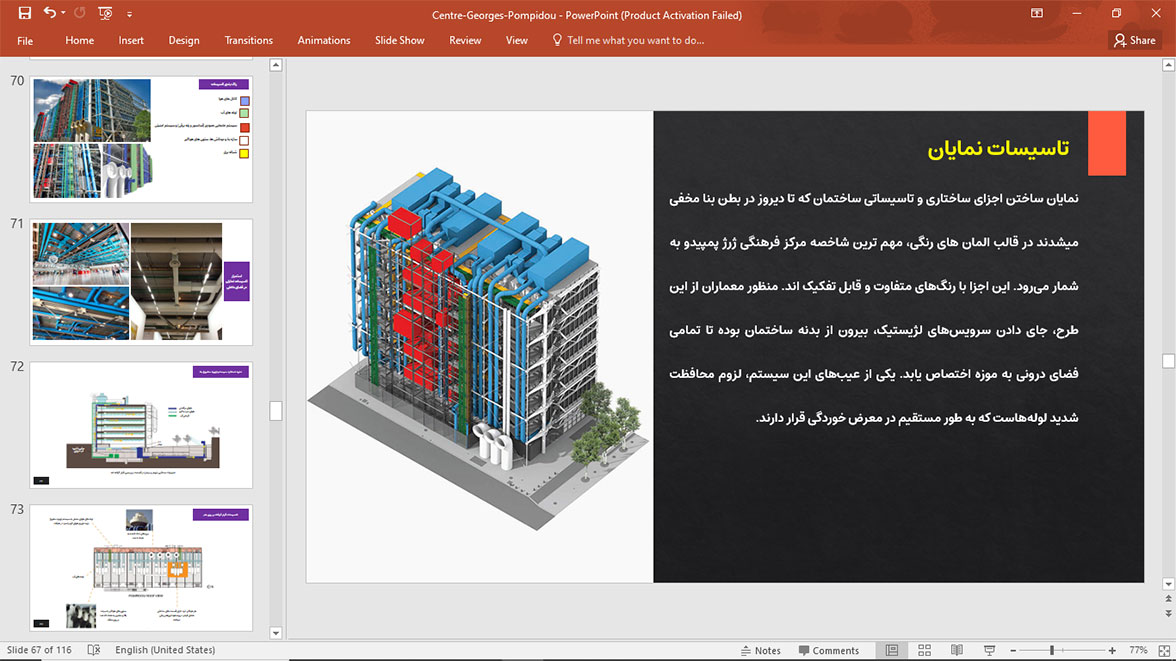Click the zoom in plus button
Image resolution: width=1176 pixels, height=661 pixels.
pos(1112,650)
